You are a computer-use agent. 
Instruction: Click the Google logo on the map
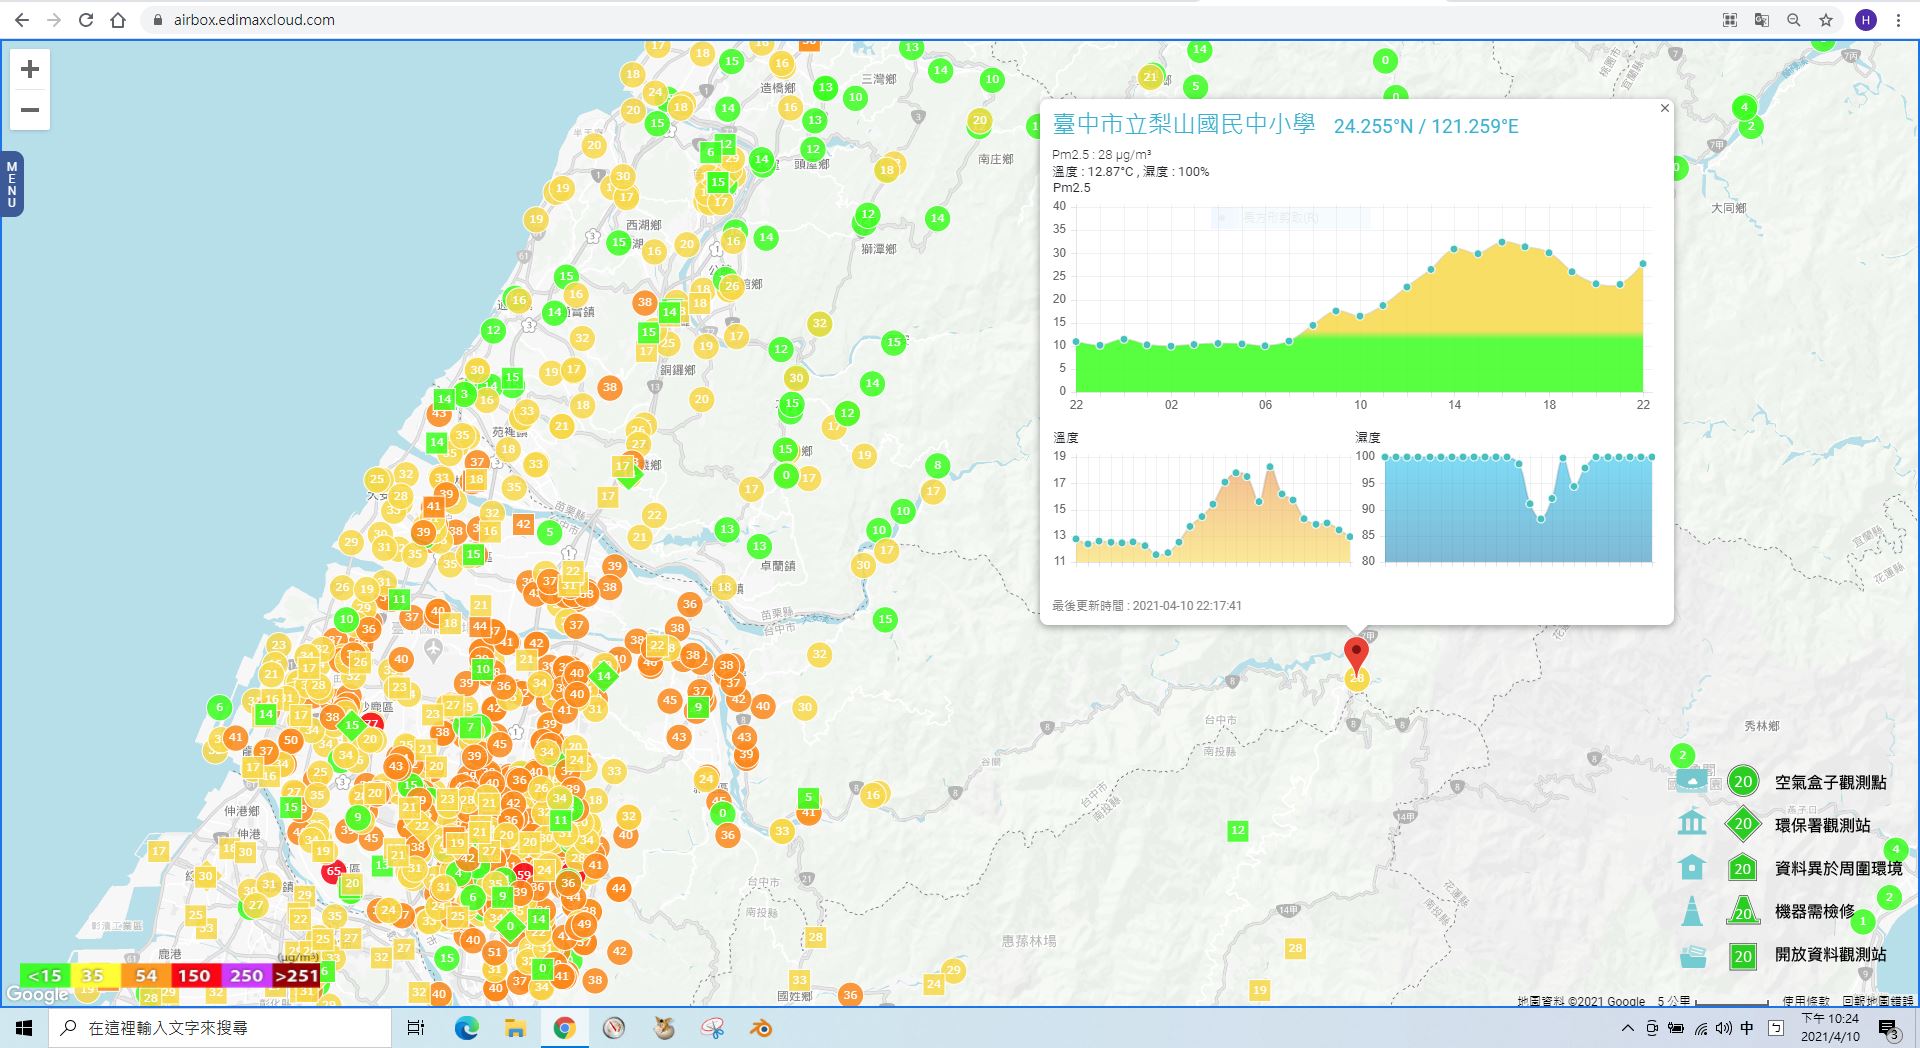37,994
